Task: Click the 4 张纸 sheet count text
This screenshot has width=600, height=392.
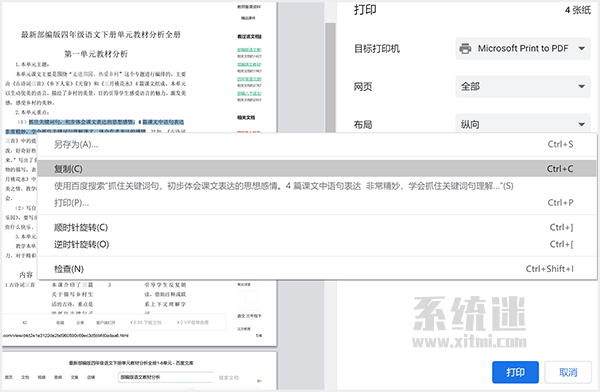Action: 578,10
